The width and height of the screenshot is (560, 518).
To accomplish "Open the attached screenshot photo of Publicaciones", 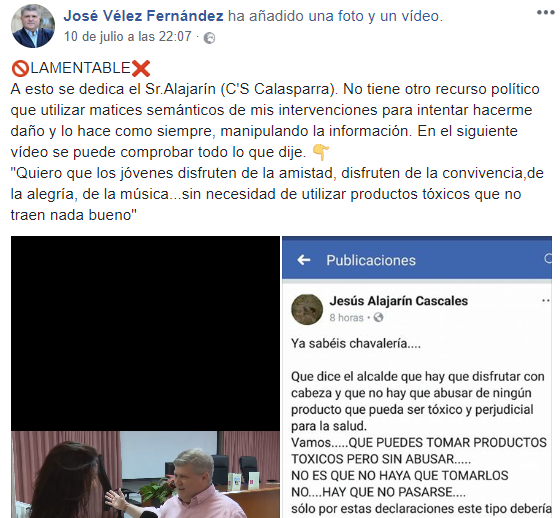I will [417, 377].
